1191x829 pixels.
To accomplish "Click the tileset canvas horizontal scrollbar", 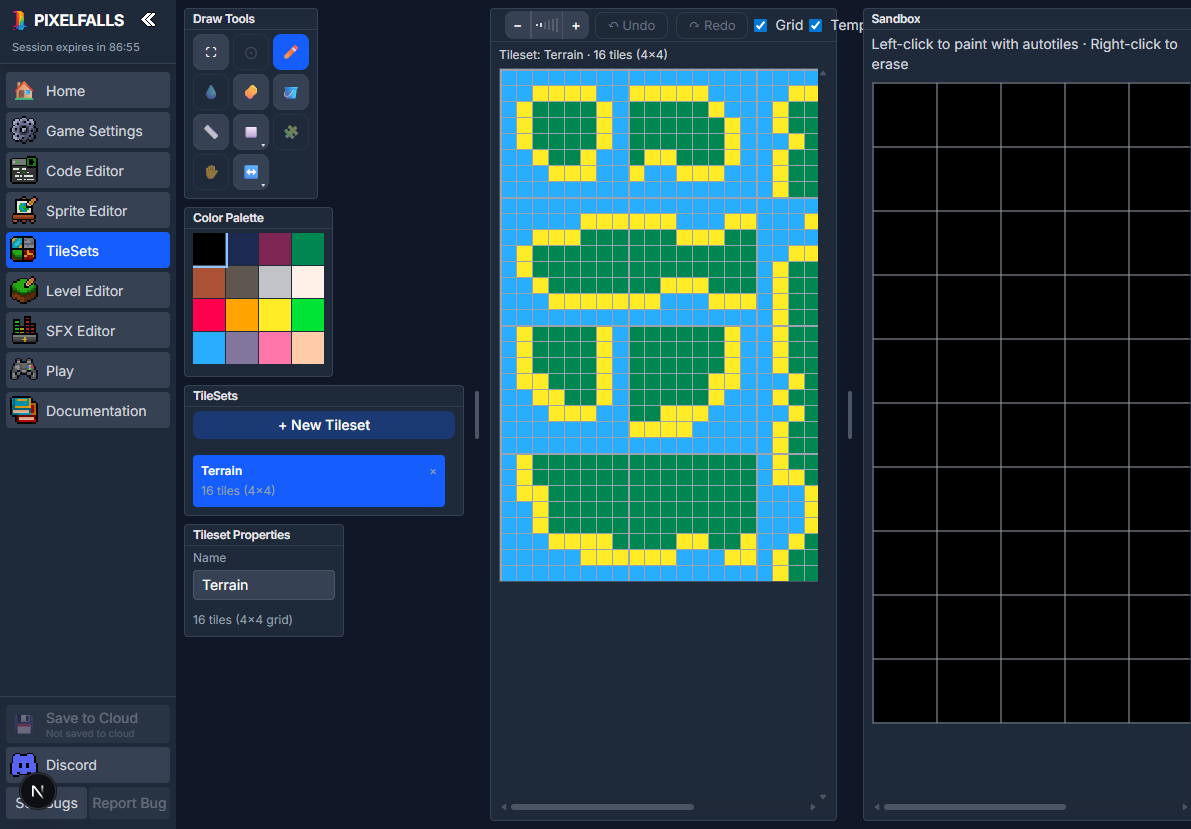I will 602,807.
